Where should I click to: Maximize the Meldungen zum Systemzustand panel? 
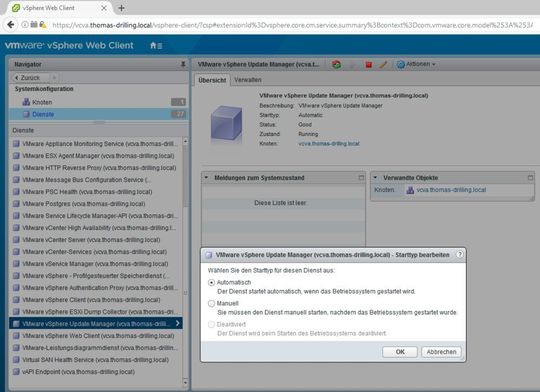(361, 178)
